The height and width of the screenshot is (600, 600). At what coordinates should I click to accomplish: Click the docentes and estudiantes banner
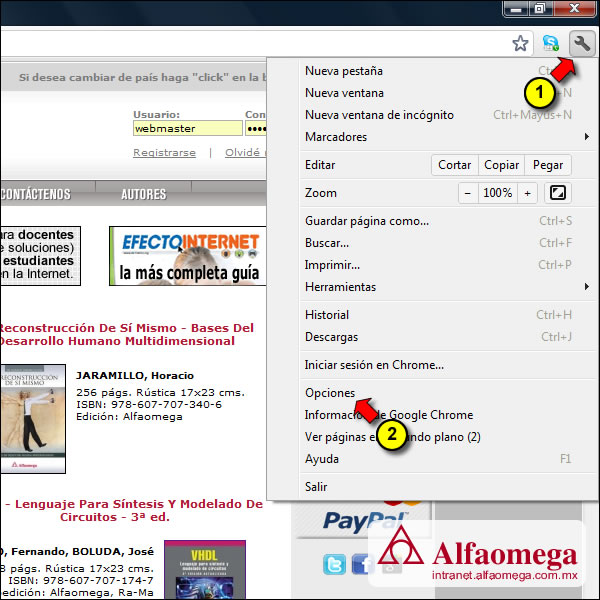41,256
